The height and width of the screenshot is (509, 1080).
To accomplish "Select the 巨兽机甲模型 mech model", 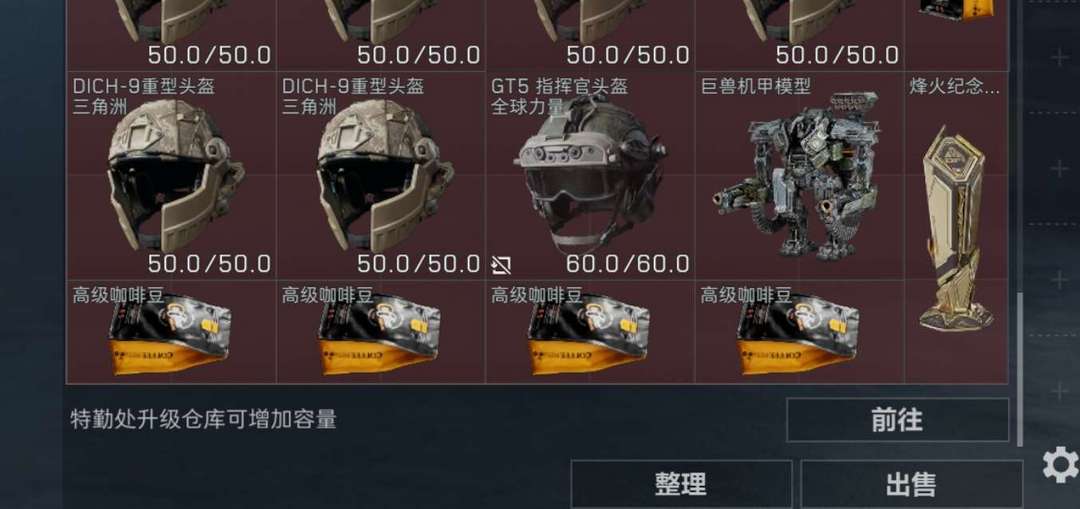I will [x=800, y=175].
